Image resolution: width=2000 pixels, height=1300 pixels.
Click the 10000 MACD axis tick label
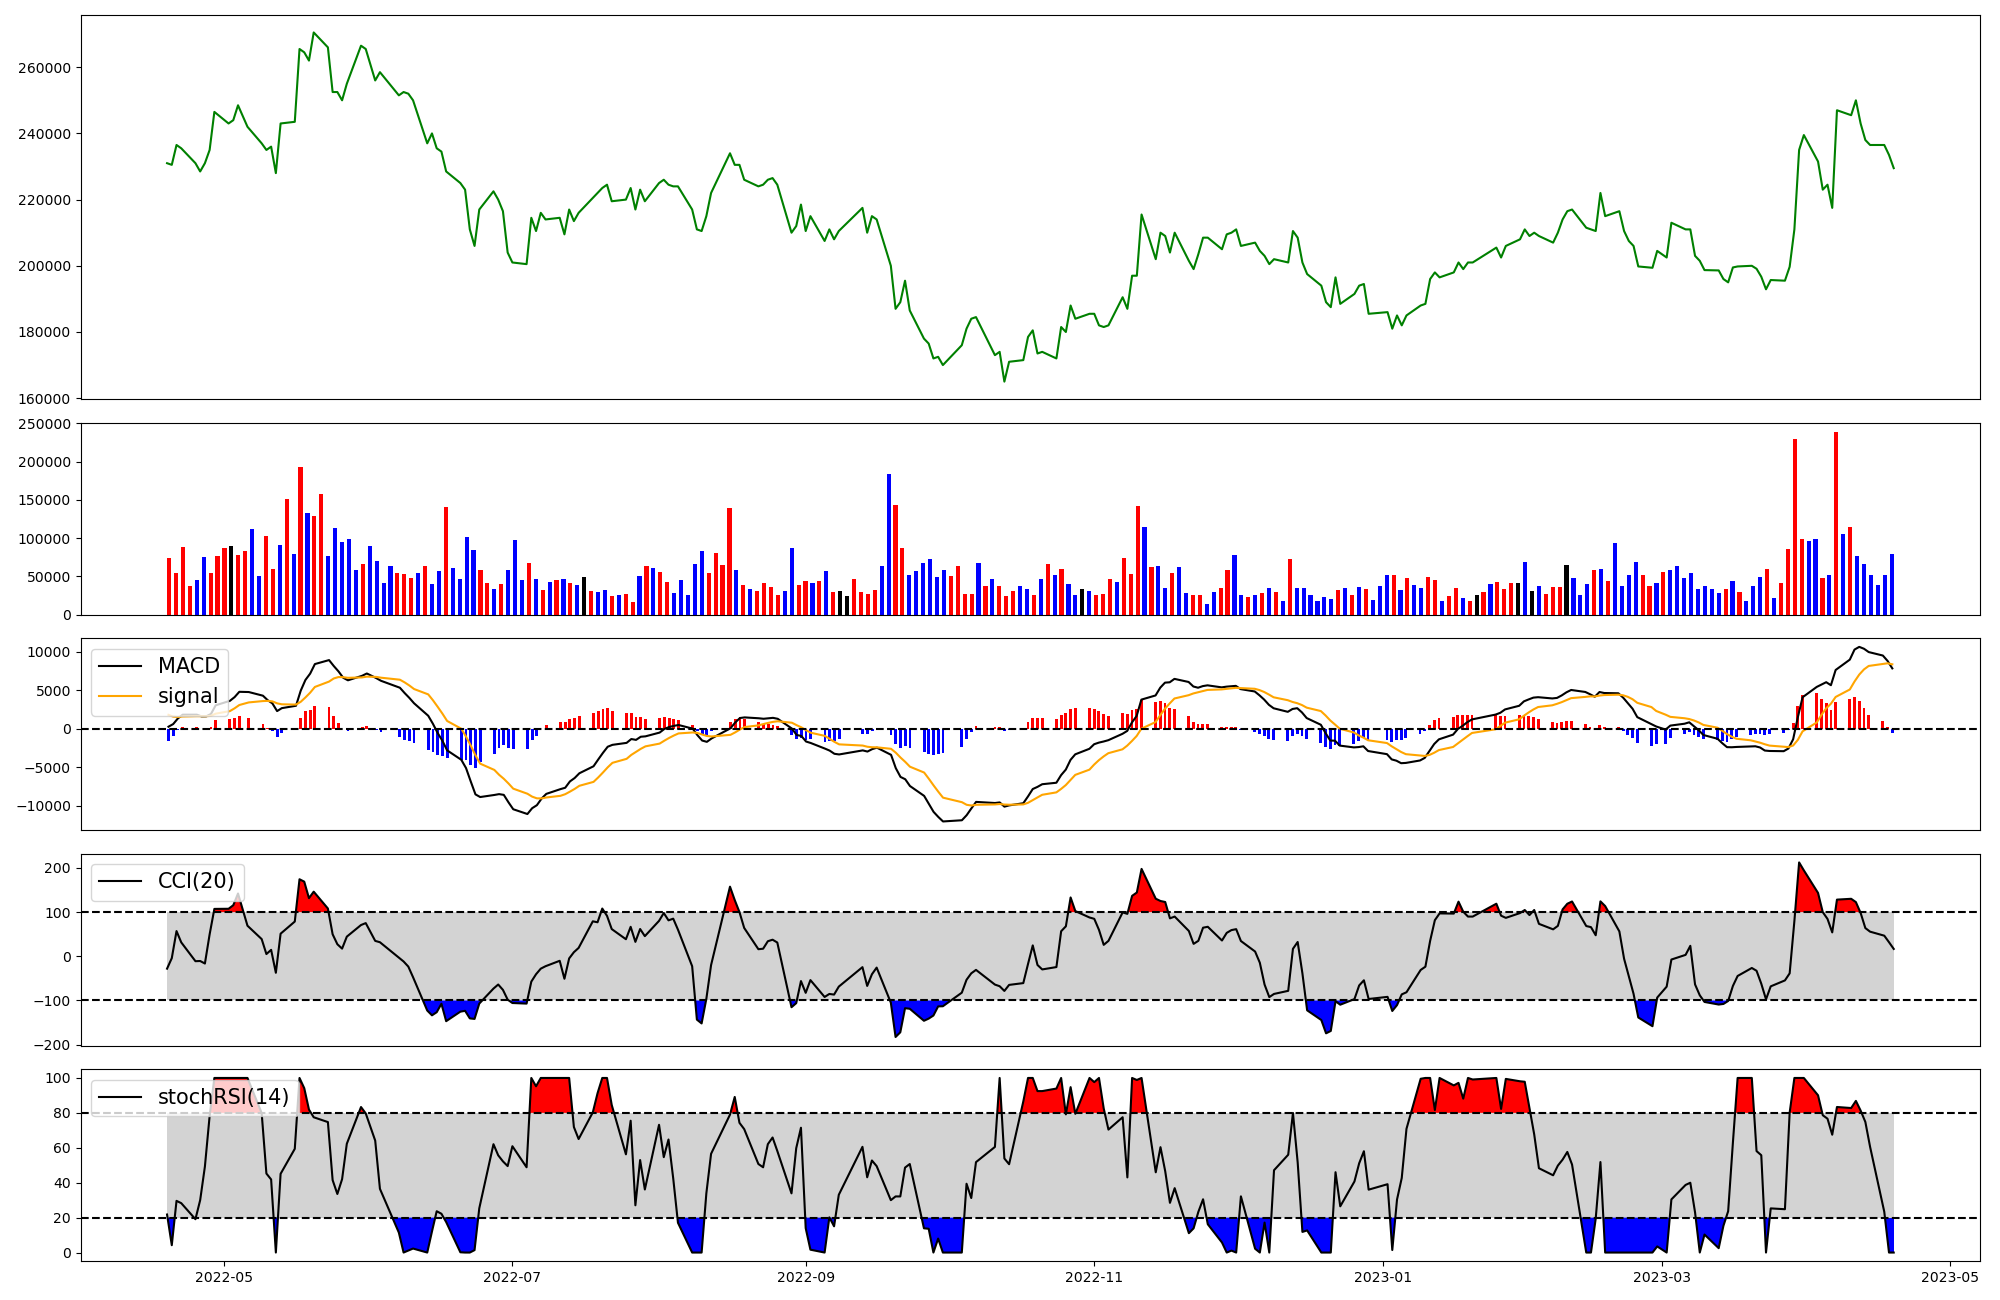[x=50, y=652]
